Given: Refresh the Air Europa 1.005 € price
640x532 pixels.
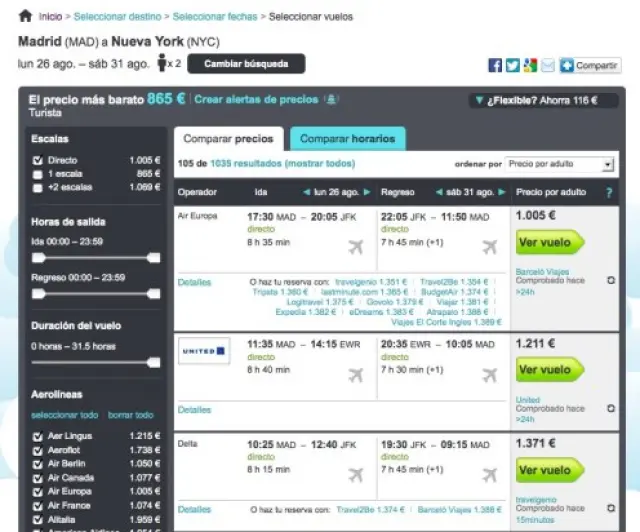Looking at the screenshot, I should (611, 281).
